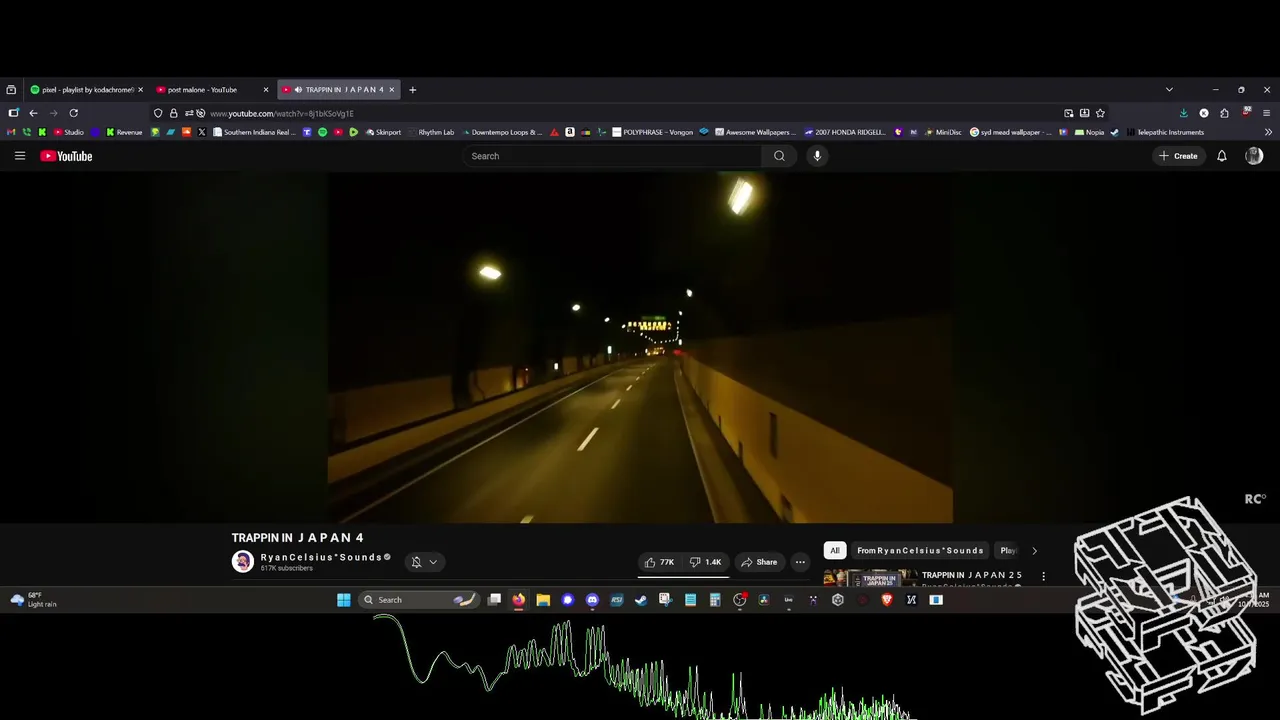Screen dimensions: 1280x720
Task: Open Light rain weather widget
Action: point(33,600)
